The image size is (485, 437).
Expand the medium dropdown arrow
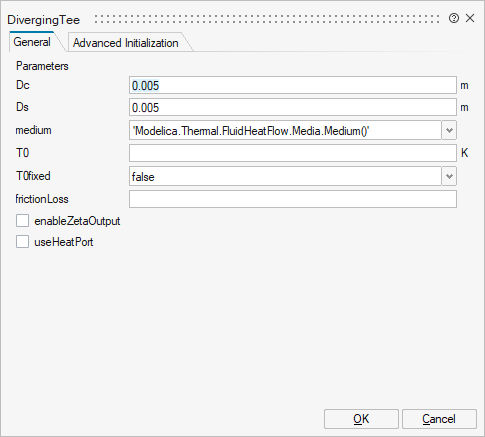[449, 130]
